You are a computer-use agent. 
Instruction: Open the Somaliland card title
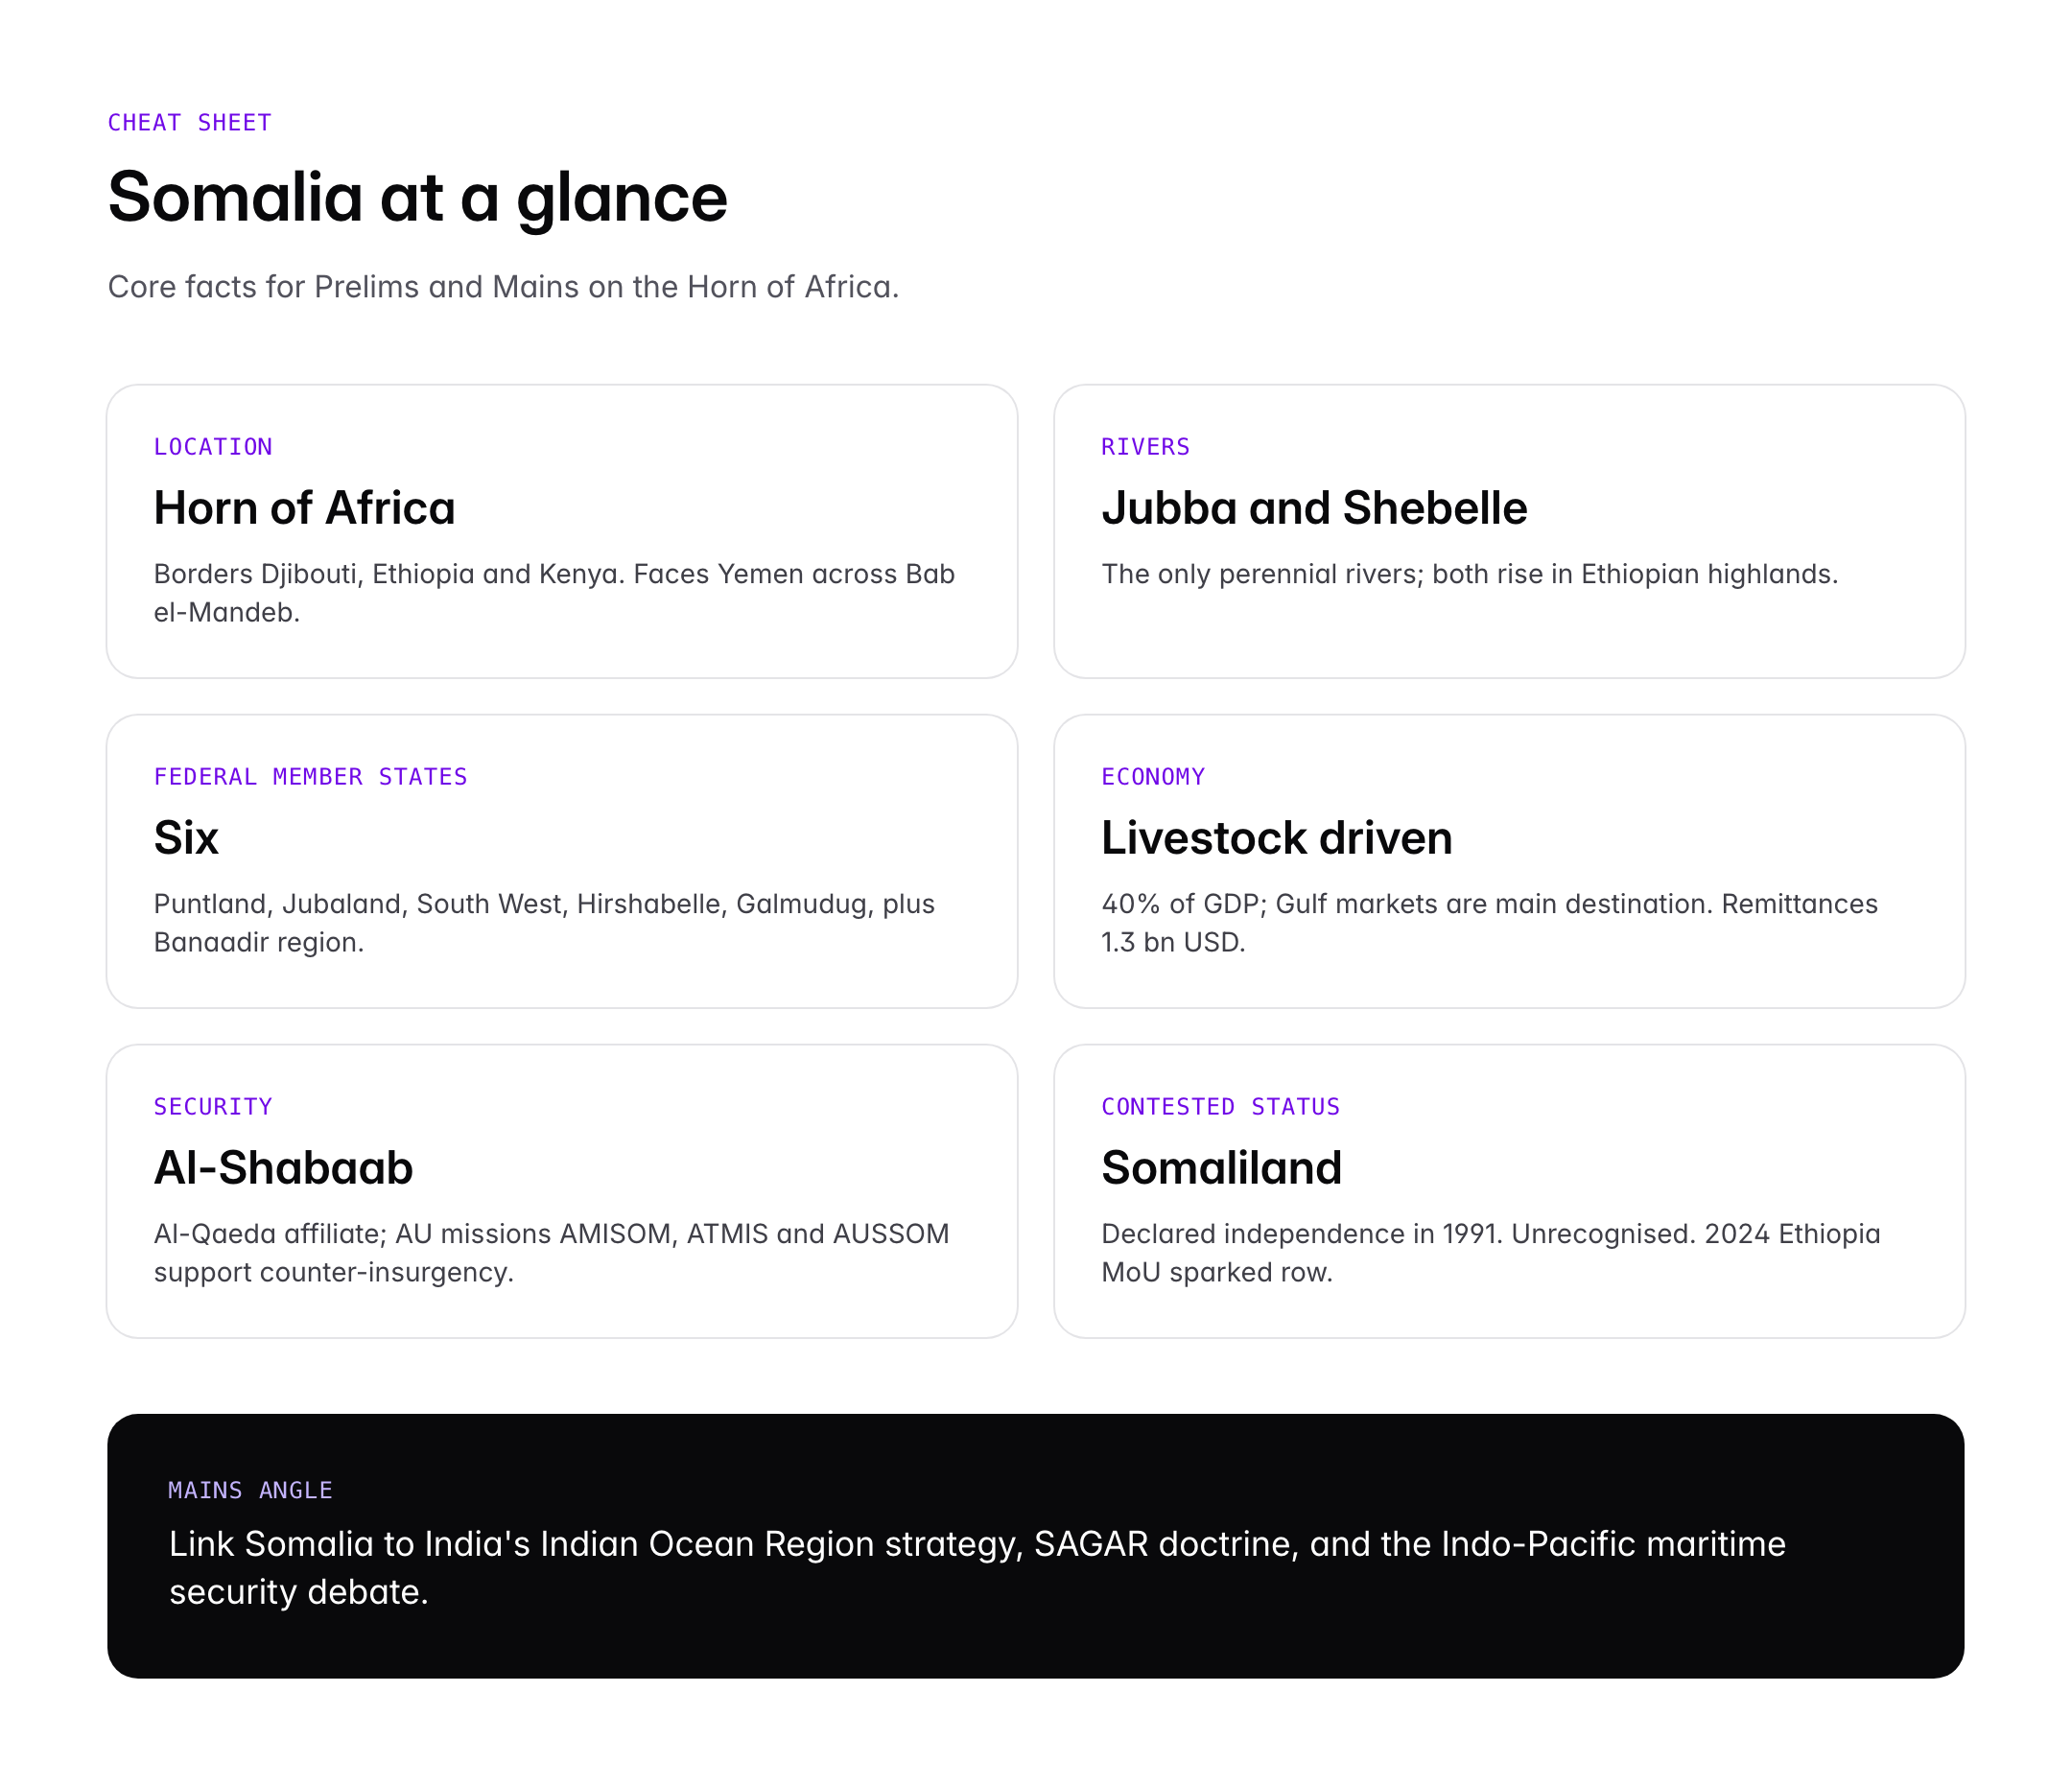click(1221, 1168)
